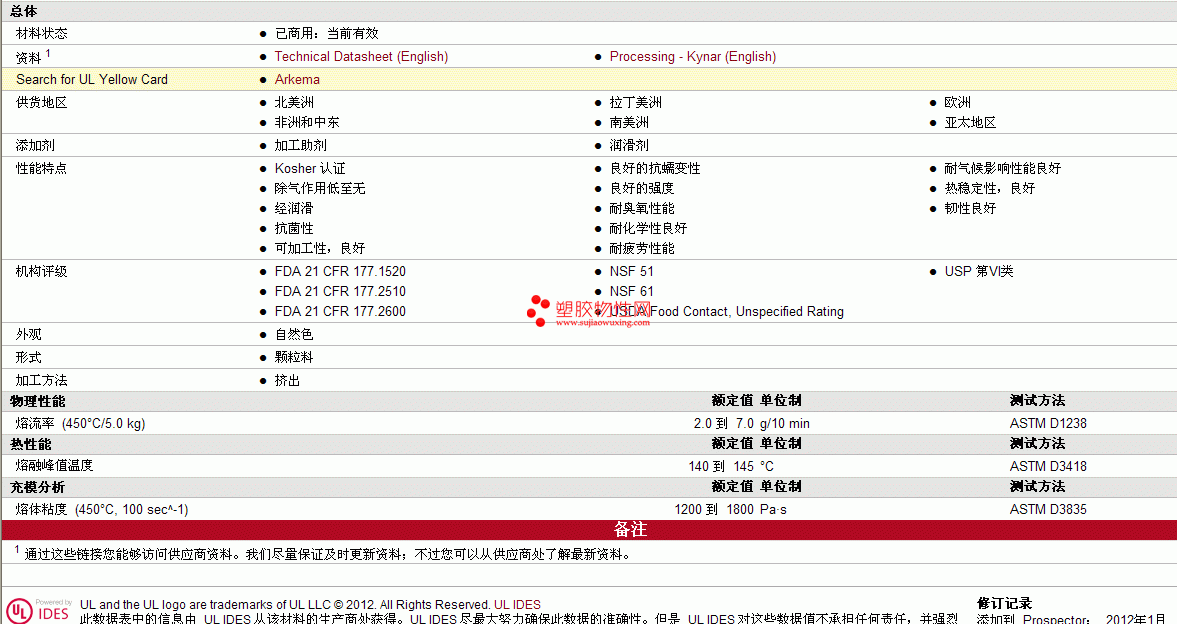Click the 自然色 appearance value
The width and height of the screenshot is (1177, 624).
[294, 335]
